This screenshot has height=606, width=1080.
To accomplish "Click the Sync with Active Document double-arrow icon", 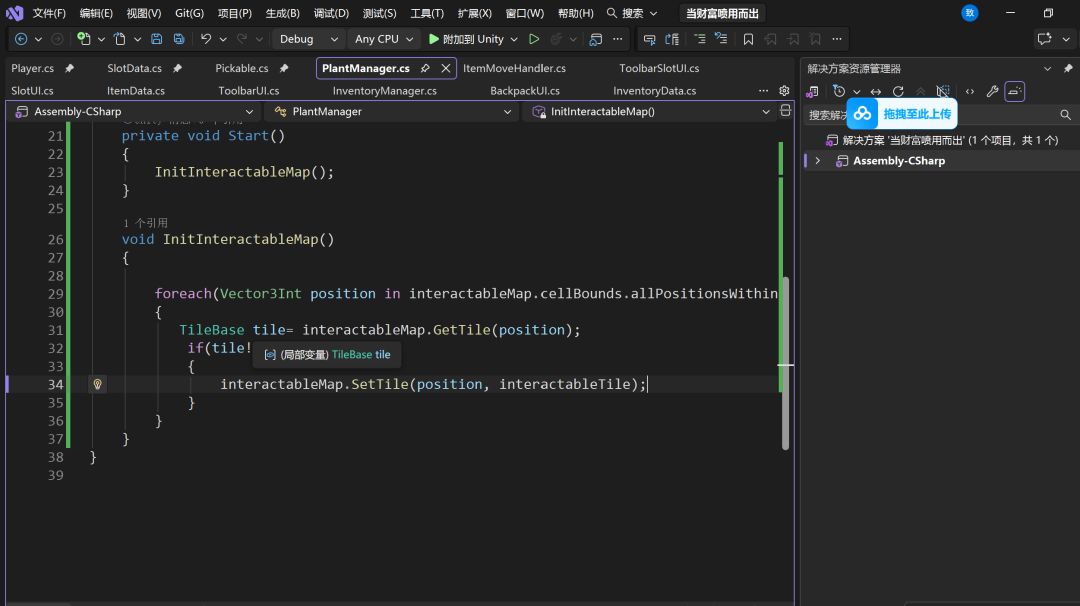I will point(875,92).
